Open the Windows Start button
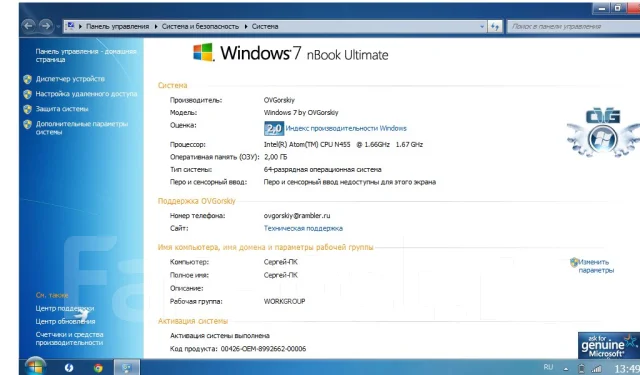This screenshot has height=375, width=640. (35, 367)
